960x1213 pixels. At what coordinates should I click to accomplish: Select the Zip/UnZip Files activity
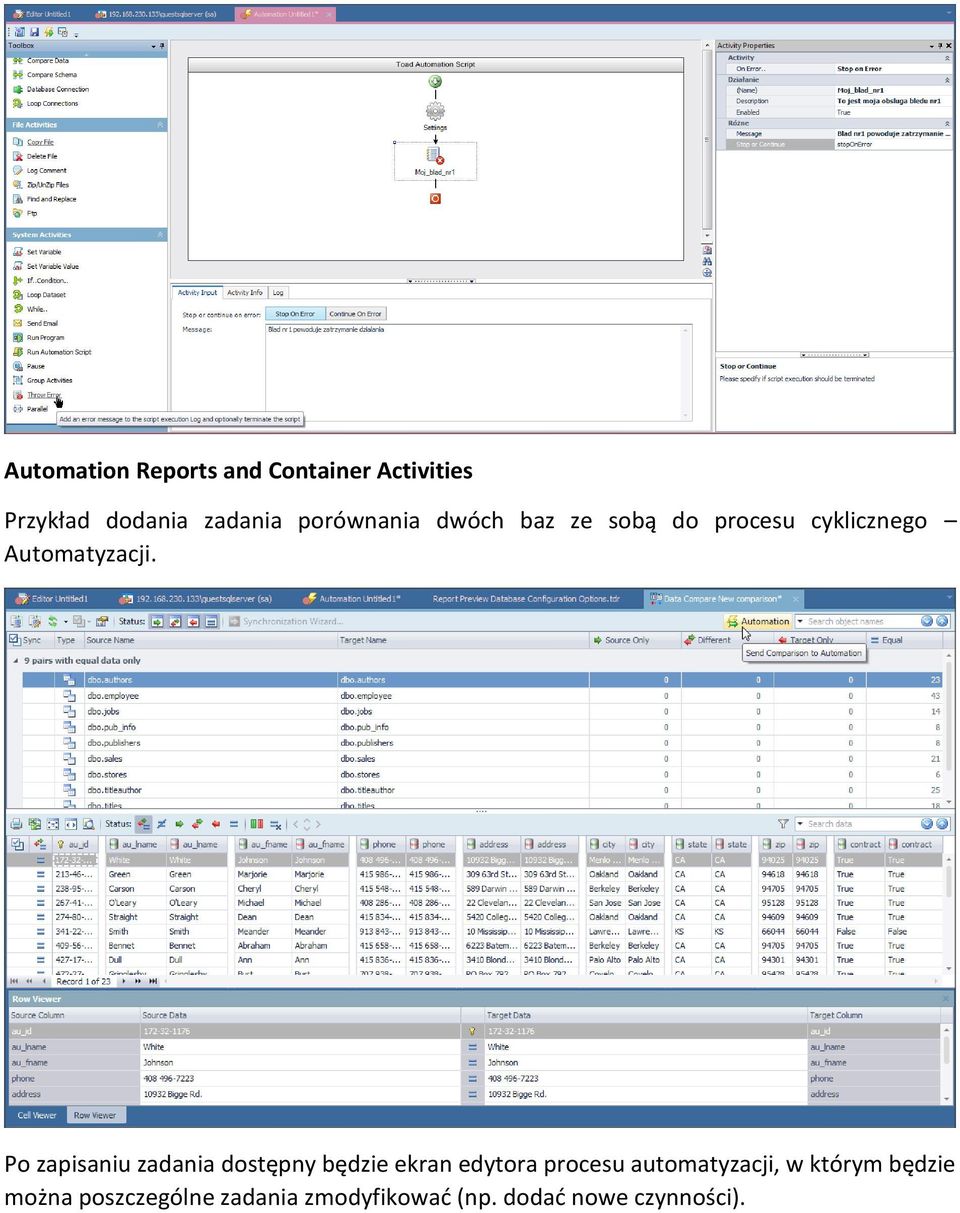point(40,185)
